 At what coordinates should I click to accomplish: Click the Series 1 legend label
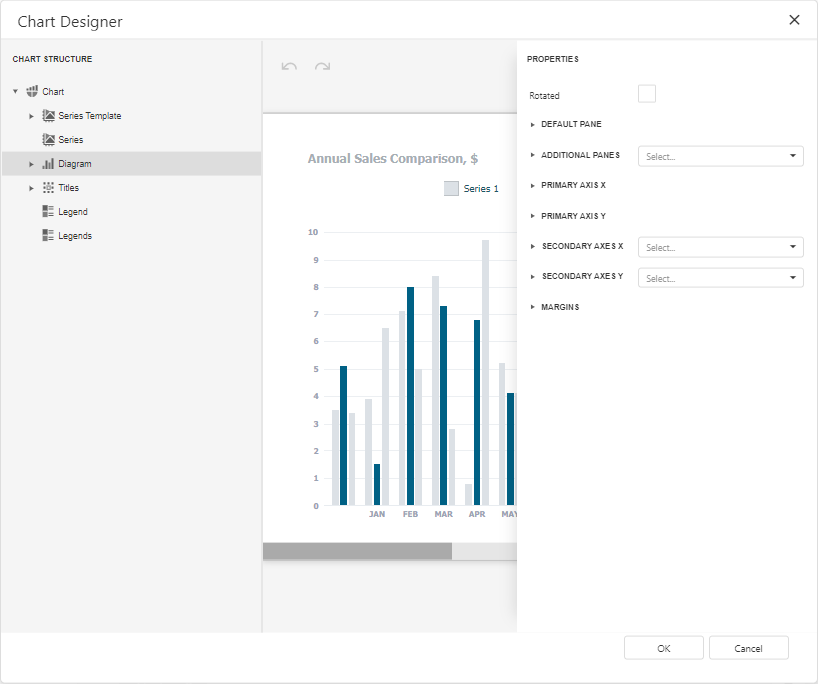(x=481, y=189)
